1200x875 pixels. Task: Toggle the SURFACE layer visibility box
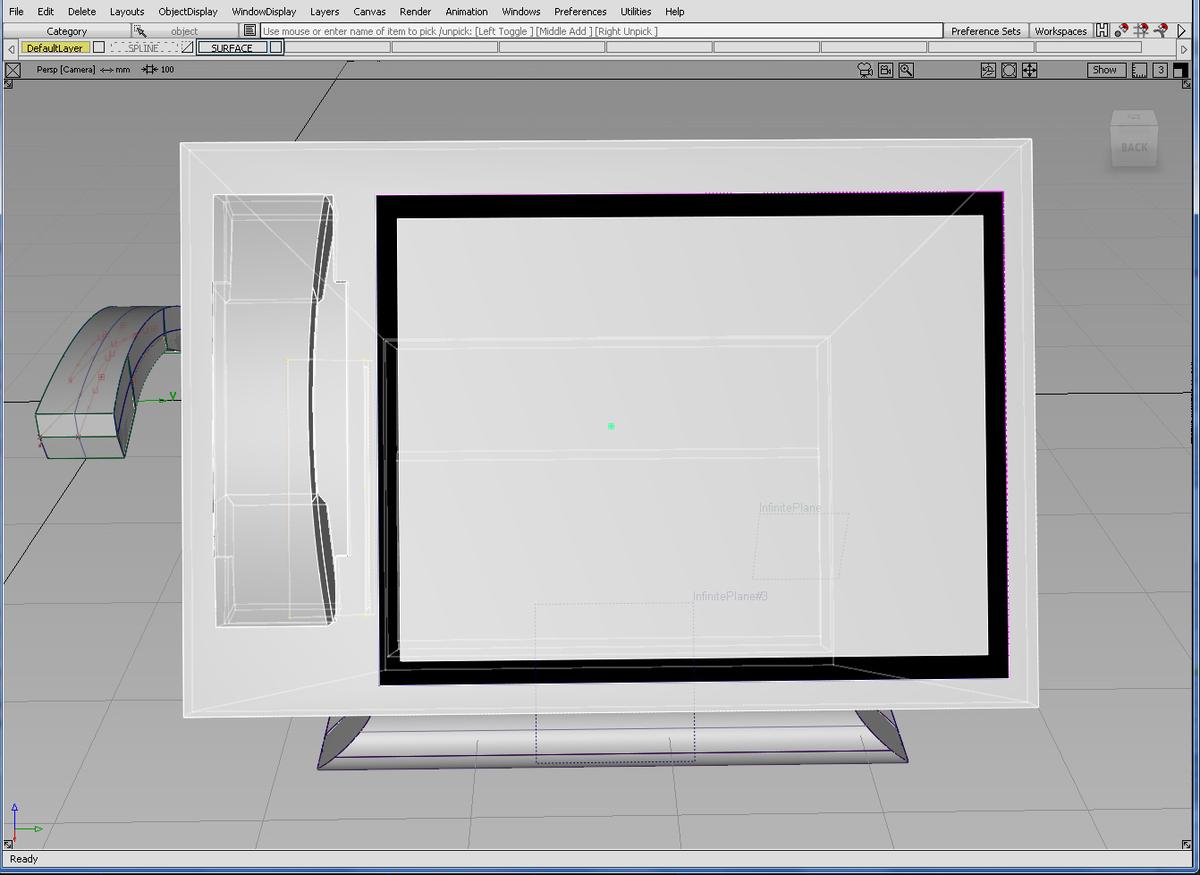point(276,47)
